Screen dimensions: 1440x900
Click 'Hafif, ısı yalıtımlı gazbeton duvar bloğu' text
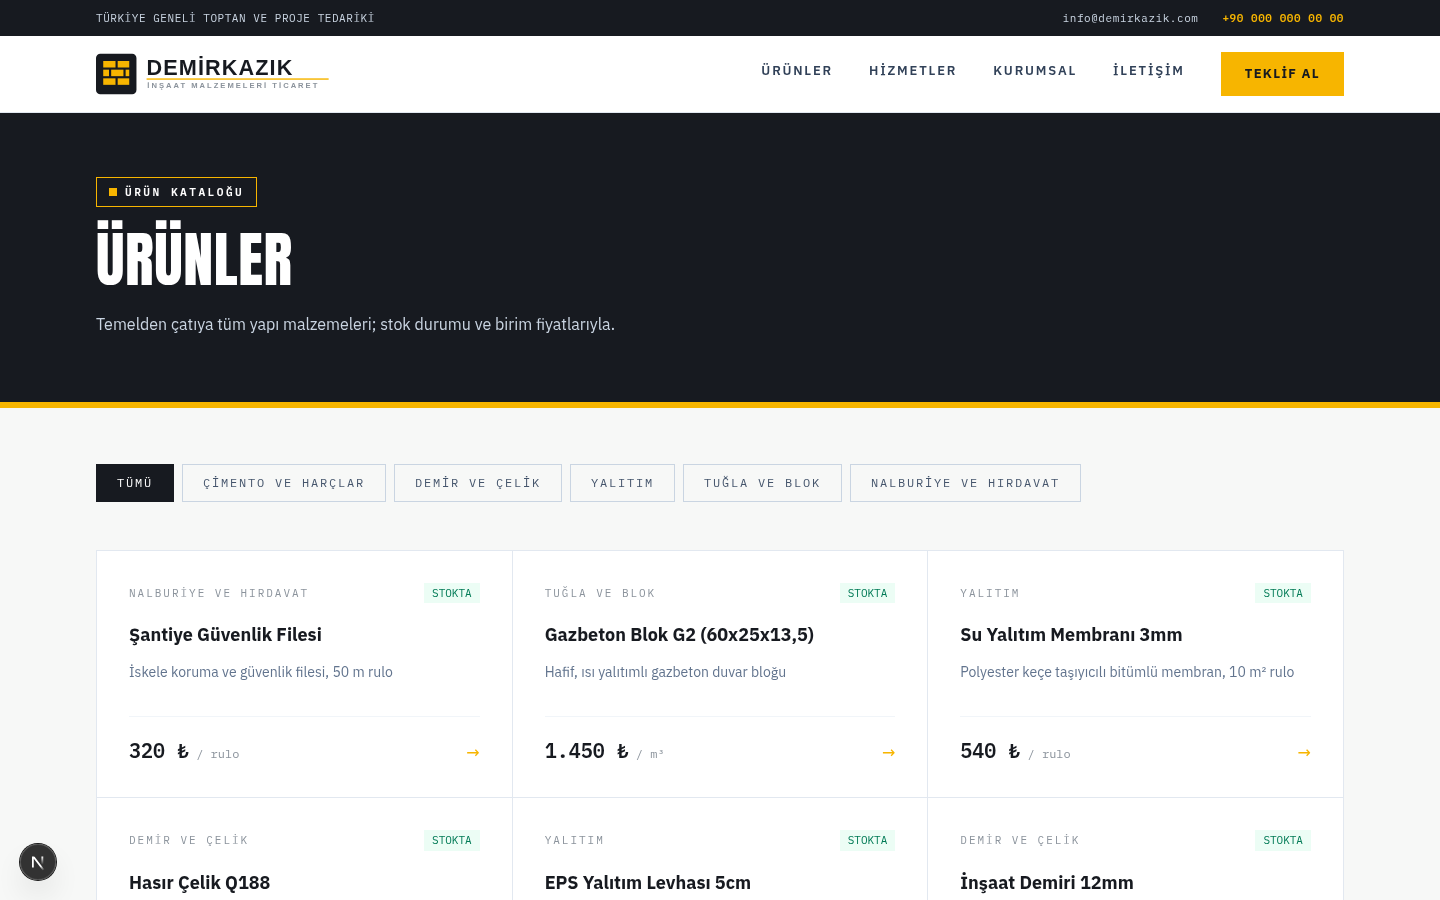pyautogui.click(x=665, y=672)
